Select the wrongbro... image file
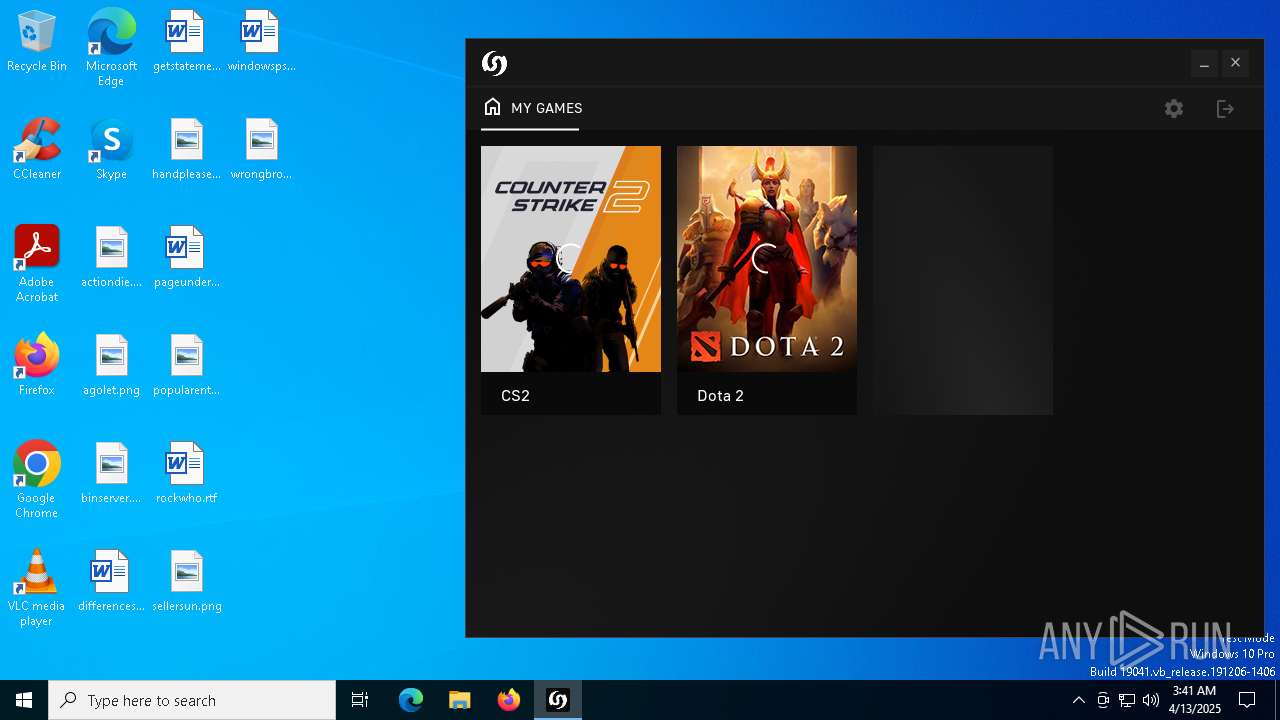The width and height of the screenshot is (1280, 720). (261, 149)
